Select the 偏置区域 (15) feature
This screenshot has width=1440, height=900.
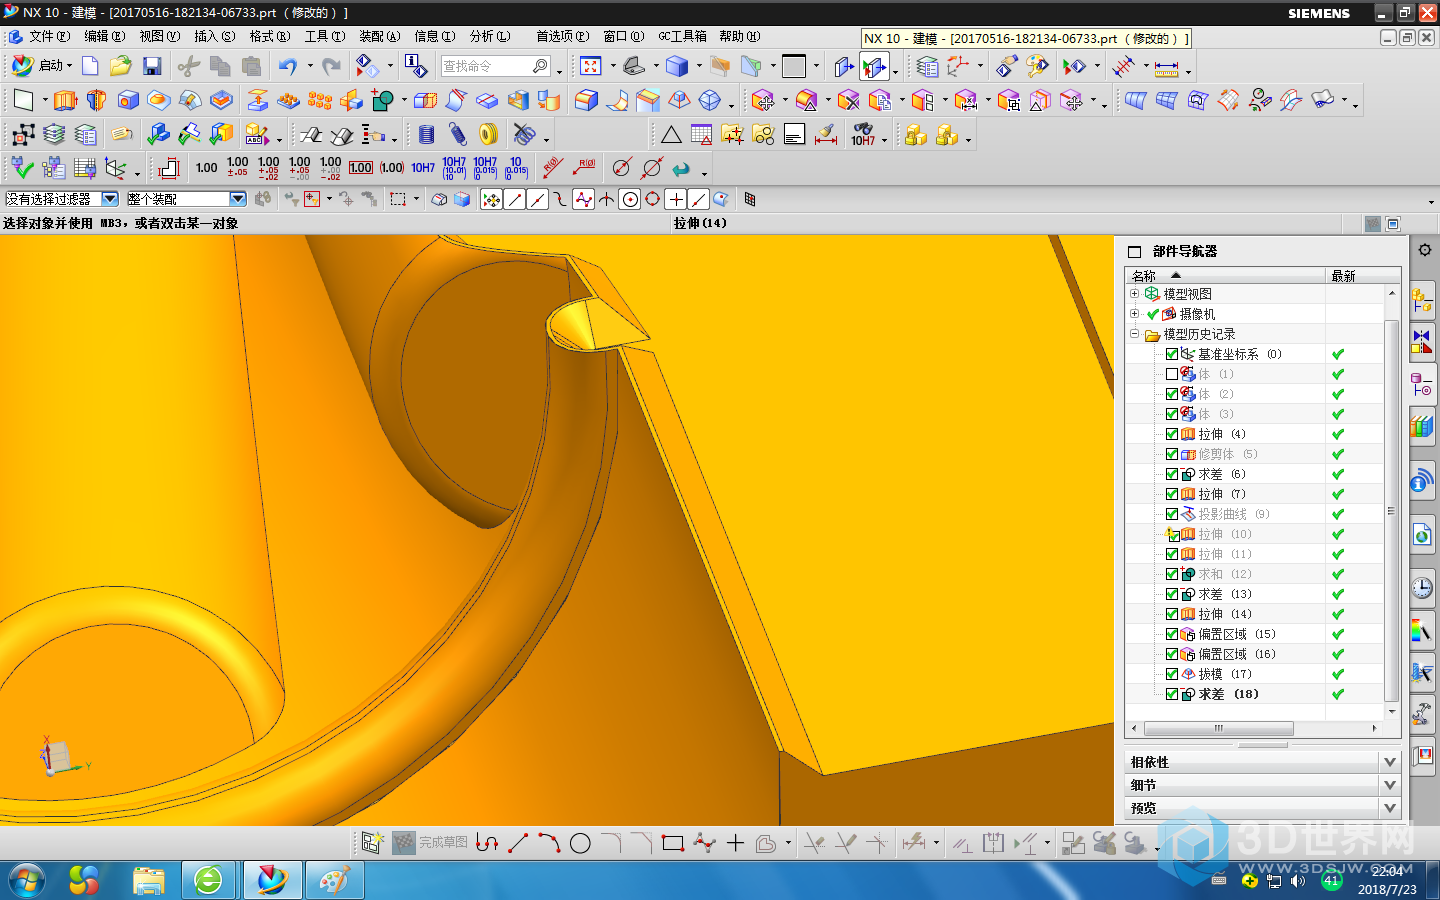1236,634
